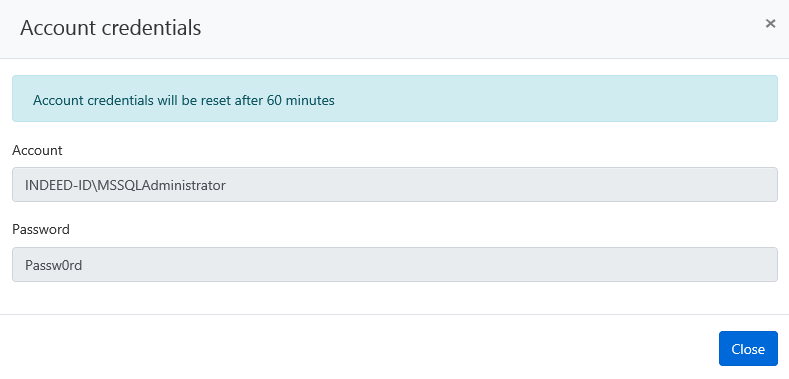Viewport: 789px width, 379px height.
Task: Click the dialog header bar
Action: coord(394,29)
